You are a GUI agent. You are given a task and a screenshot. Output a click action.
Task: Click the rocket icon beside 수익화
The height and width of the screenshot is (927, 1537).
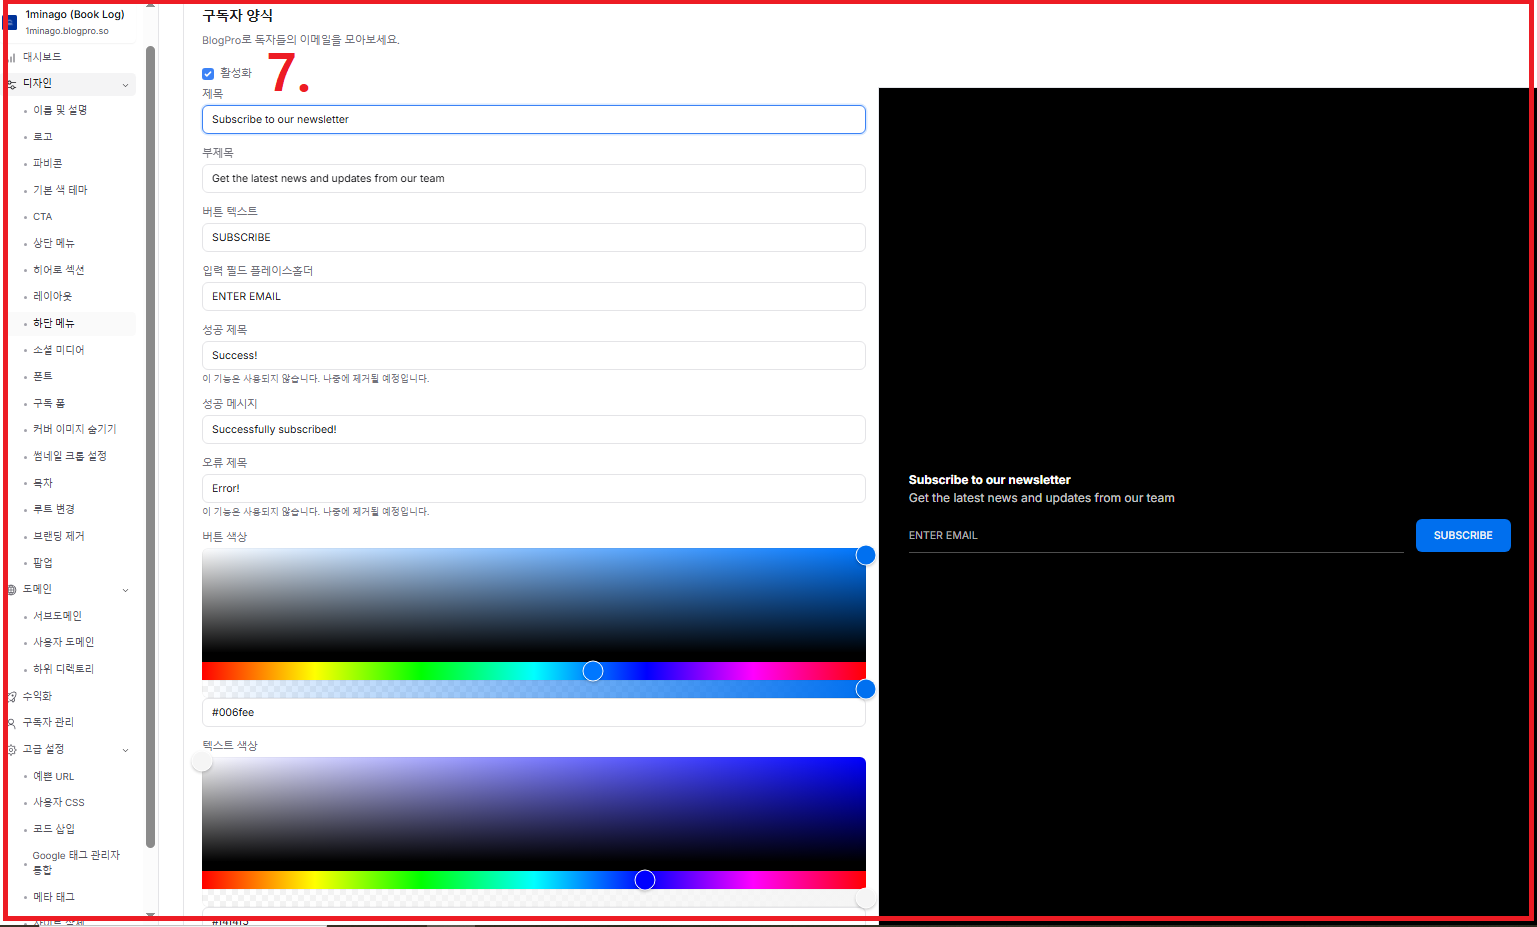tap(12, 696)
